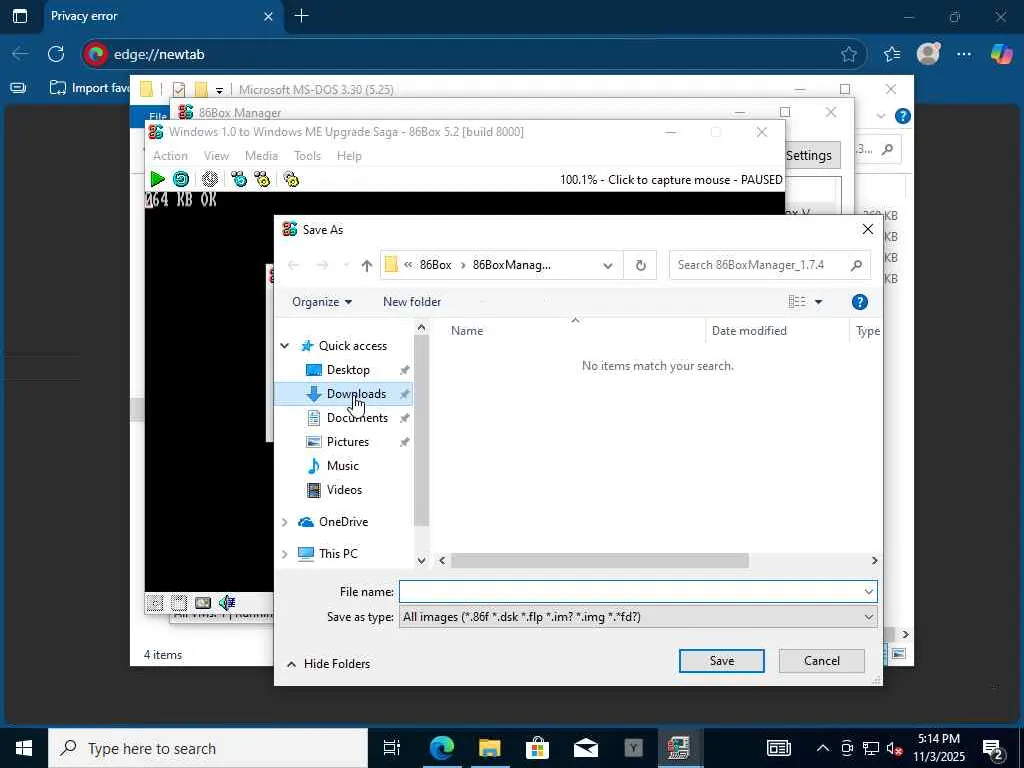The width and height of the screenshot is (1024, 768).
Task: Open Edge settings and more menu
Action: [963, 54]
